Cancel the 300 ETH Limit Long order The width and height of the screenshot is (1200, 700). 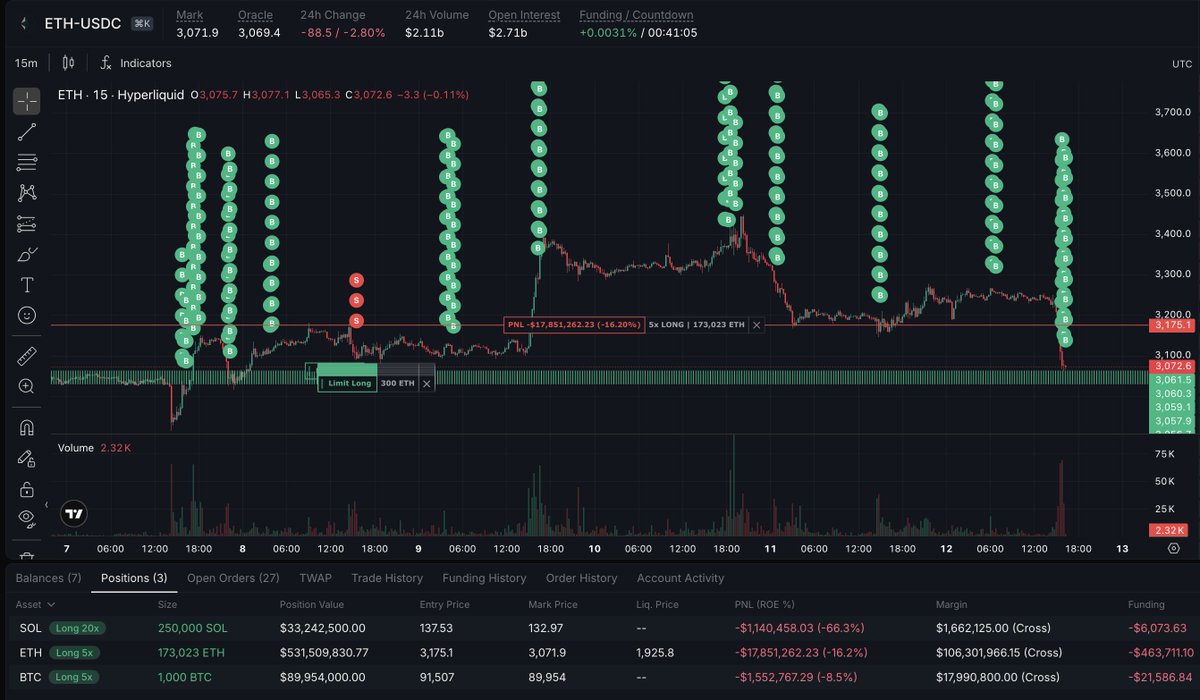coord(427,384)
